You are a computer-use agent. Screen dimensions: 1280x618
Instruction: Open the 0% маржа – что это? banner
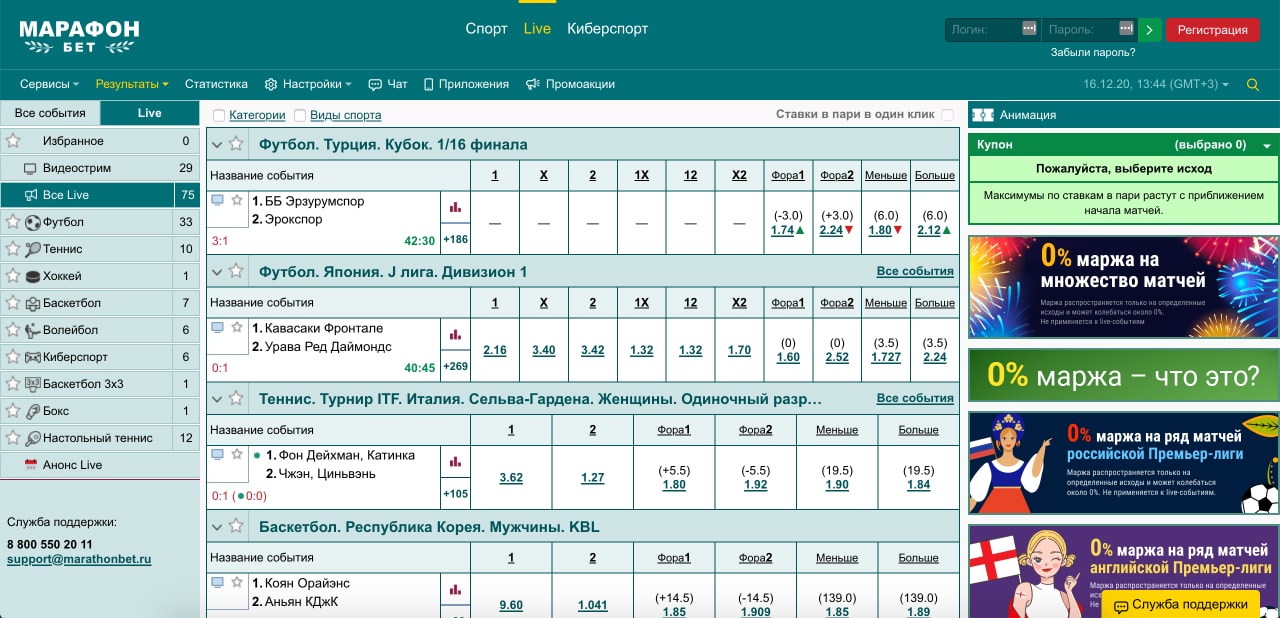1123,375
